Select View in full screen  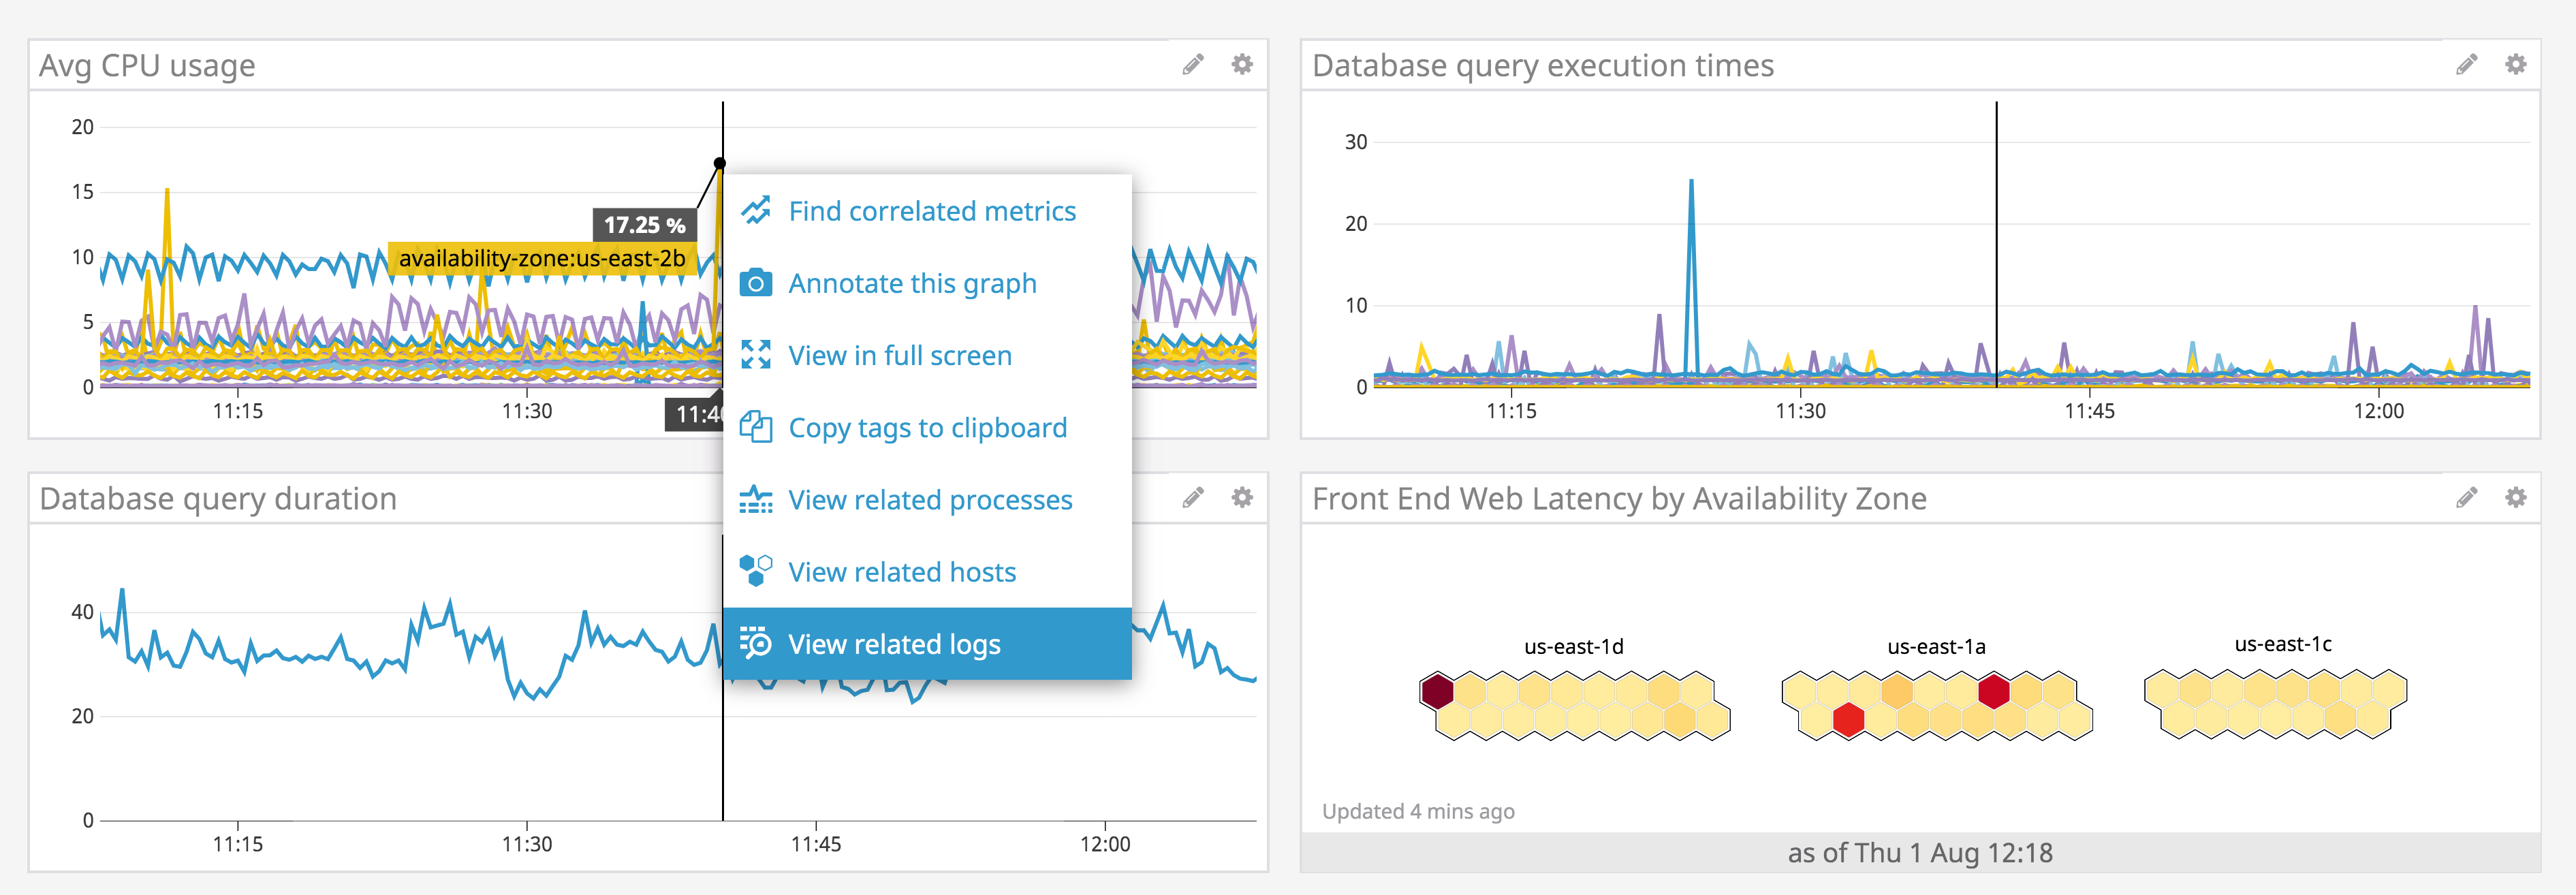click(x=900, y=355)
